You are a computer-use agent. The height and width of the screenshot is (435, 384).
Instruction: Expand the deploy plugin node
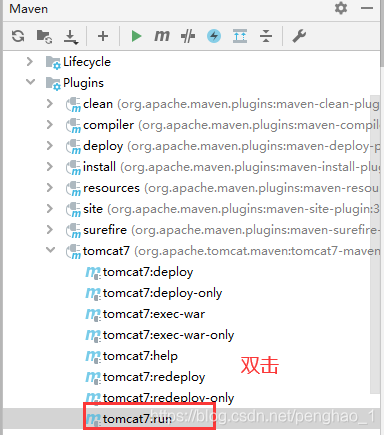50,146
